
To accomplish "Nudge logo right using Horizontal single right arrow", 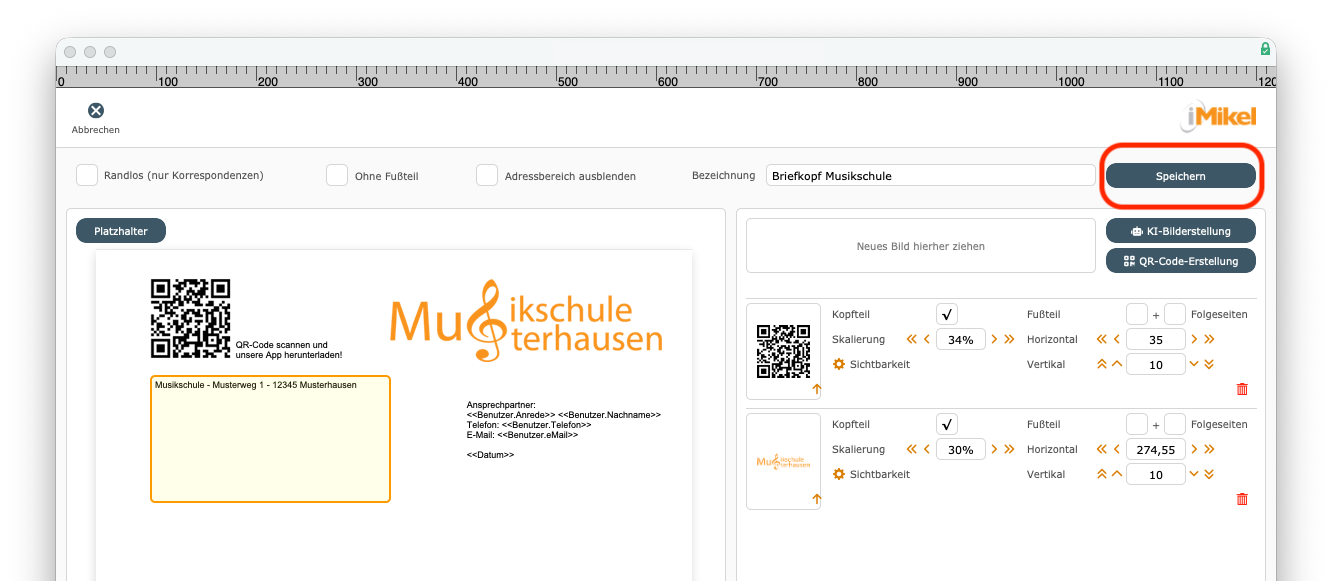I will pos(1194,449).
